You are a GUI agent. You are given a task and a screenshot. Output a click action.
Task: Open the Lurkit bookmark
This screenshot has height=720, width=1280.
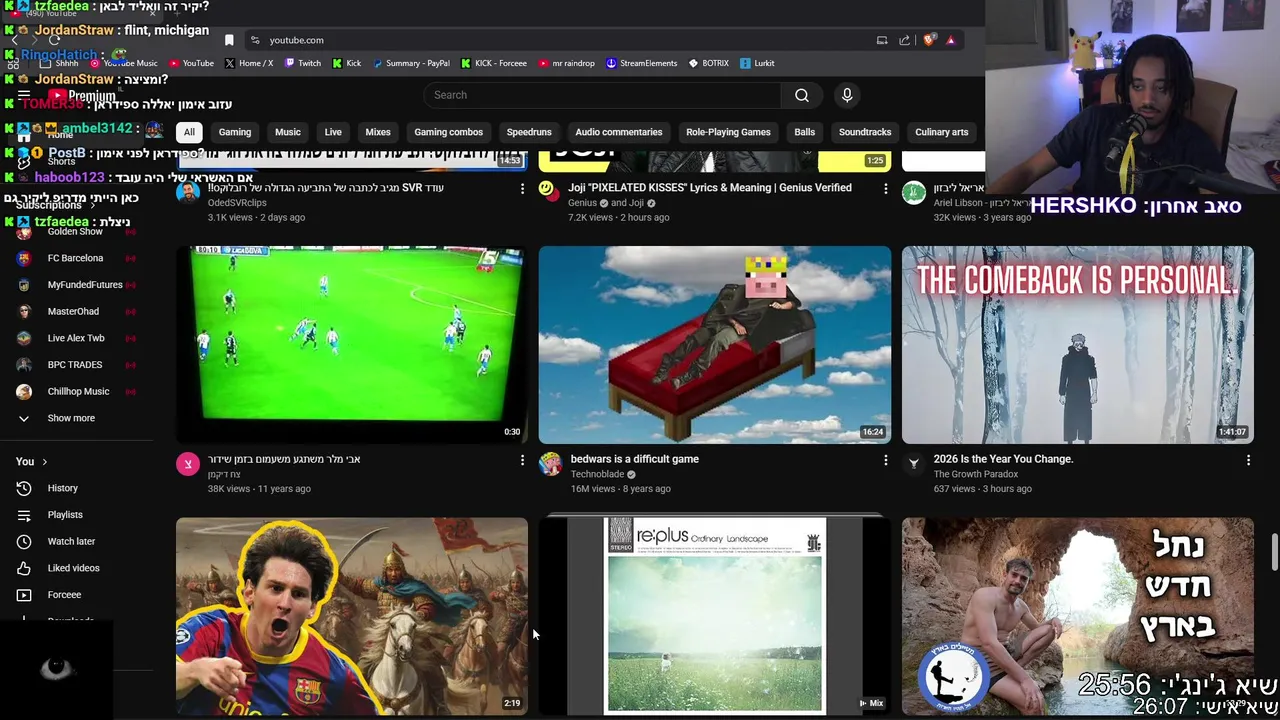pos(757,63)
